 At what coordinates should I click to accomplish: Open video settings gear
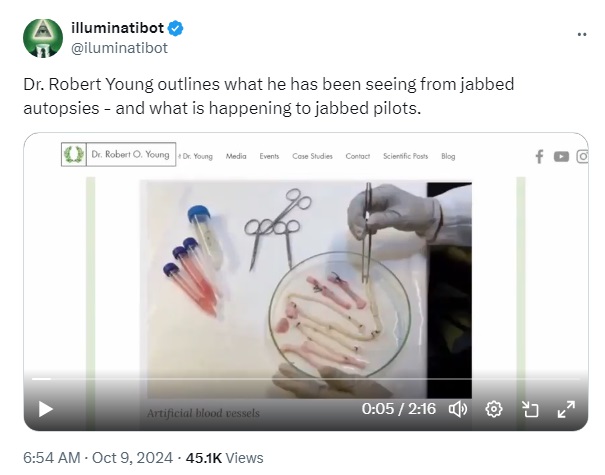(x=493, y=409)
